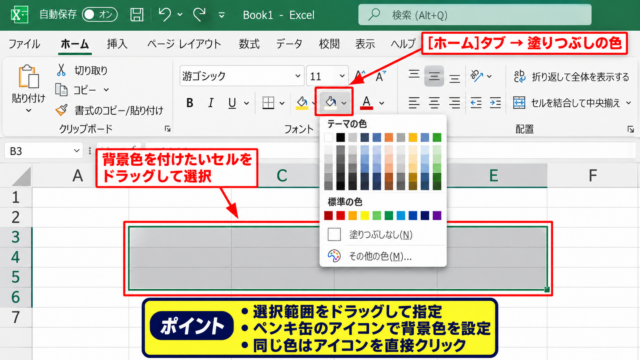Screen dimensions: 640x360
Task: Apply borders with the borders grid icon
Action: pyautogui.click(x=268, y=103)
